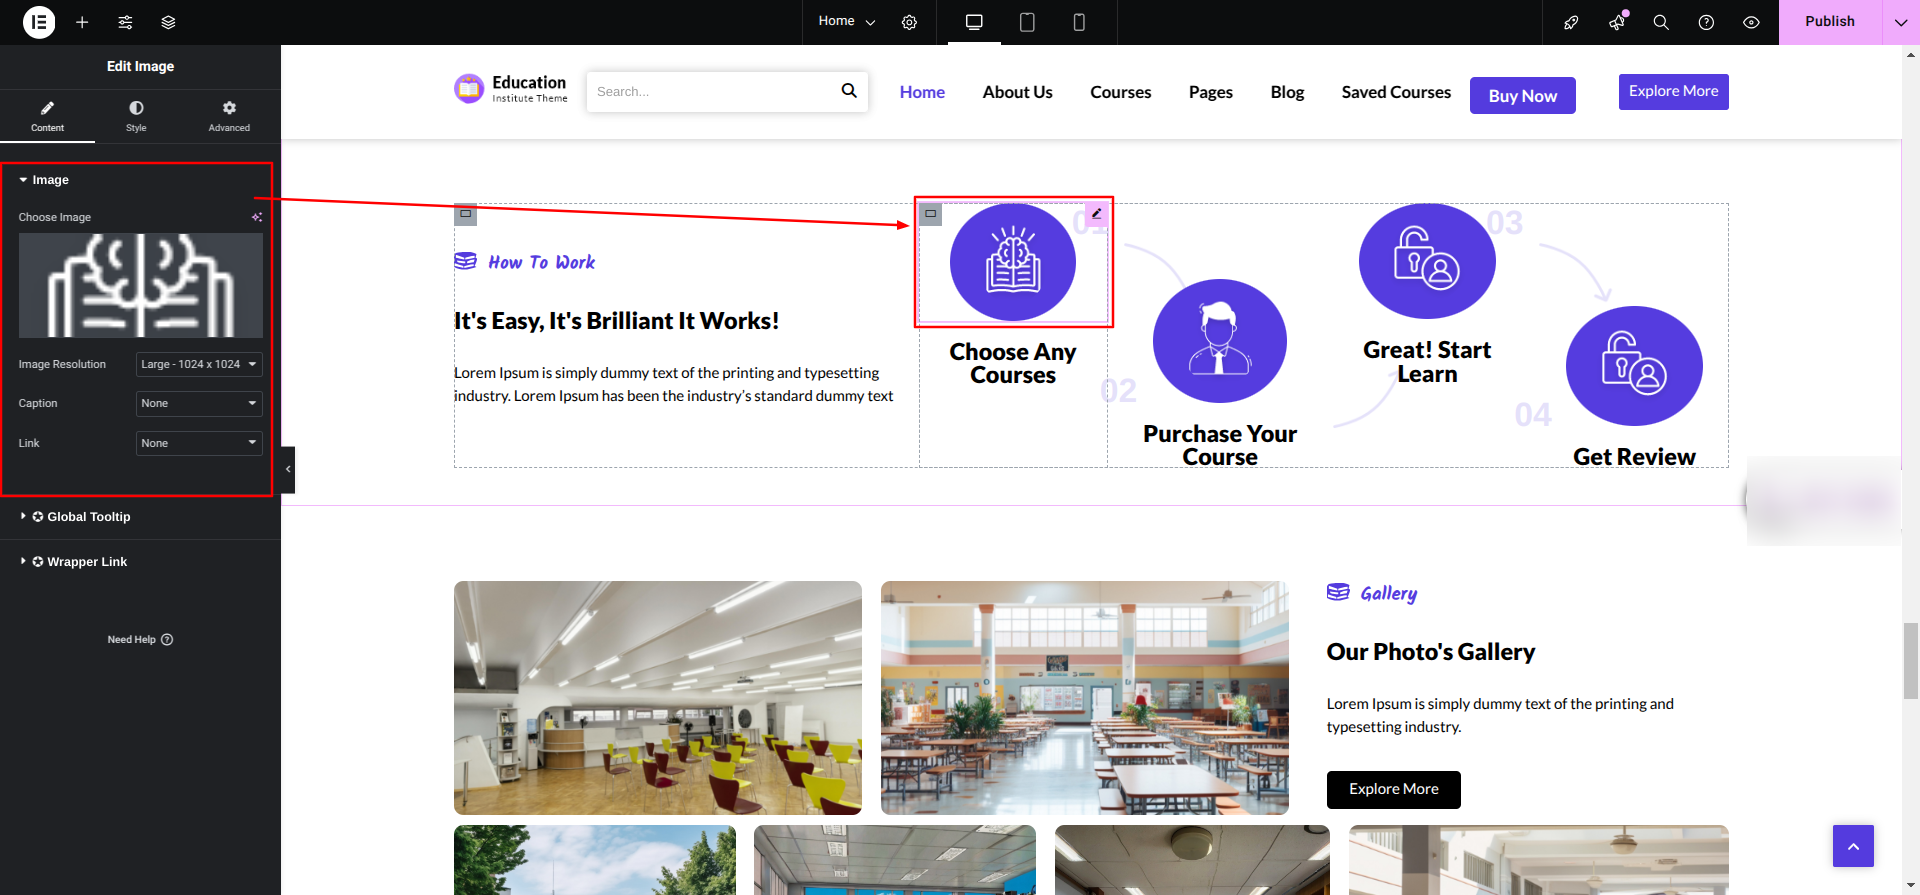The height and width of the screenshot is (895, 1920).
Task: Open Add Element plus icon
Action: tap(82, 22)
